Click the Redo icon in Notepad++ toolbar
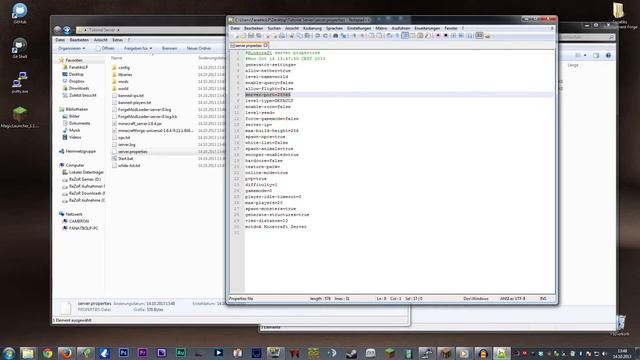Screen dimensions: 640x360 point(325,36)
